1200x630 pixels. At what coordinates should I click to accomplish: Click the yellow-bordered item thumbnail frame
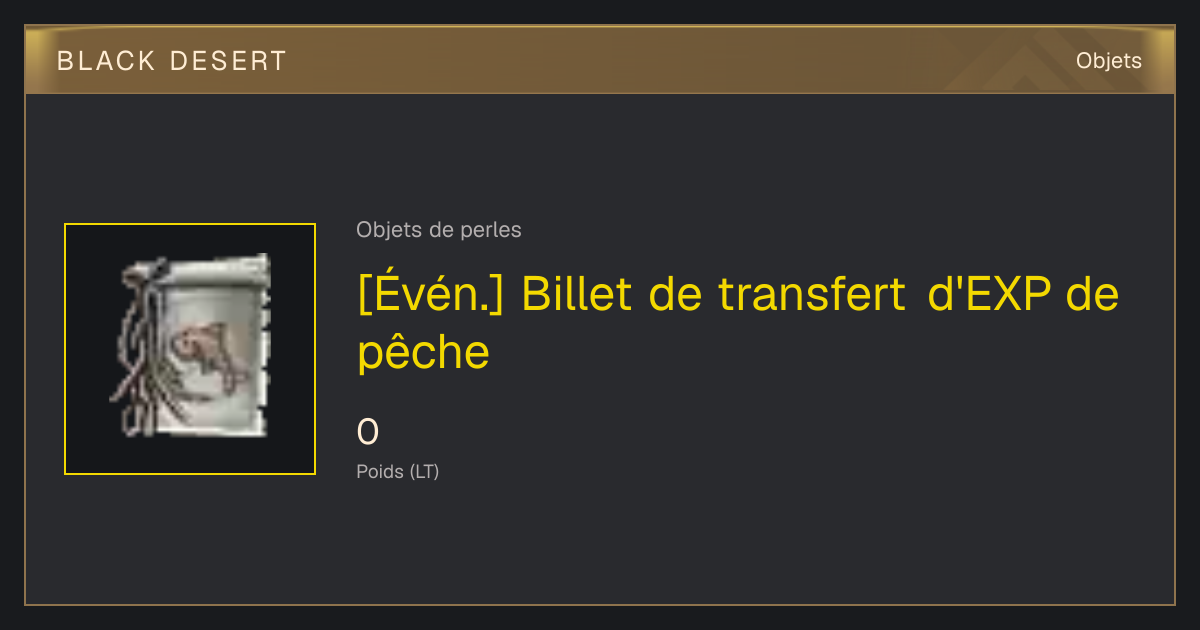190,349
